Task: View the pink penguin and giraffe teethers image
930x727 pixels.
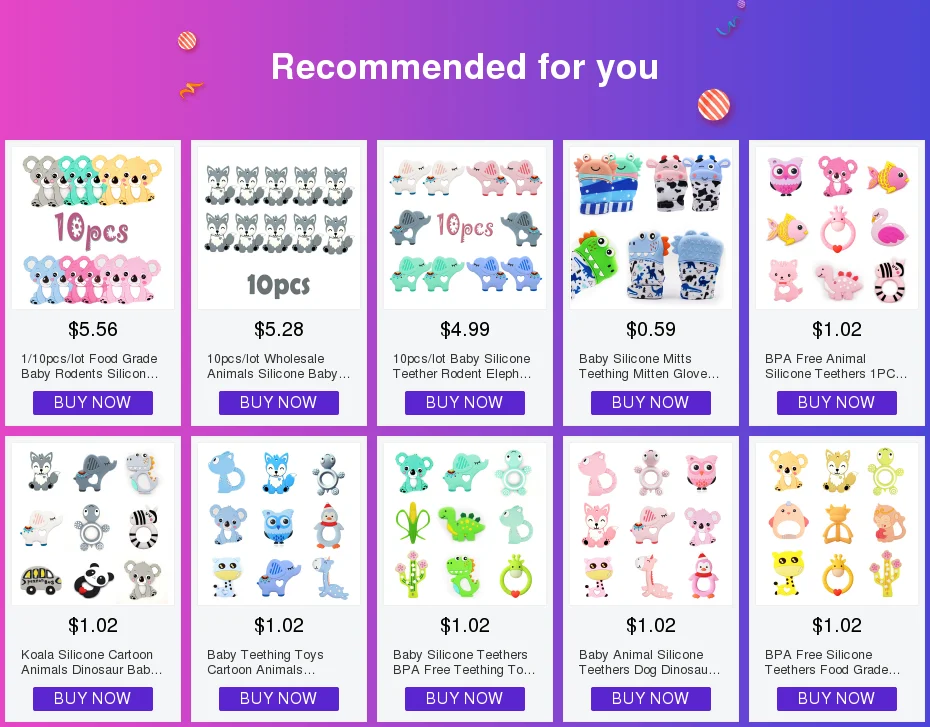Action: tap(651, 524)
